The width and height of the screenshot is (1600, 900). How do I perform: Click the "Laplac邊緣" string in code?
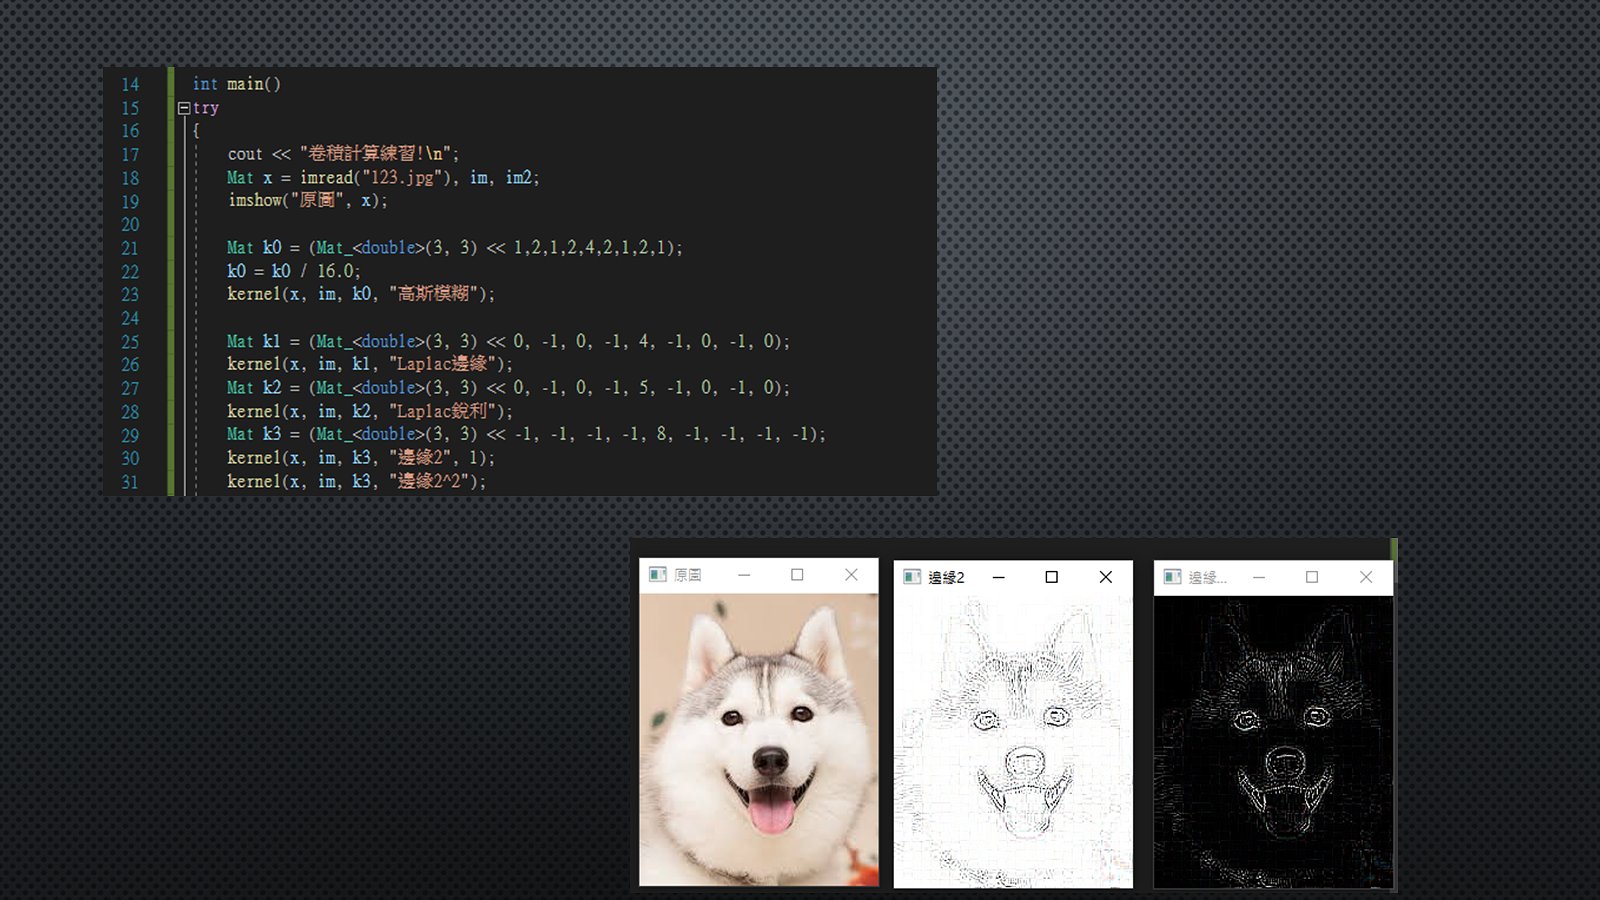442,364
